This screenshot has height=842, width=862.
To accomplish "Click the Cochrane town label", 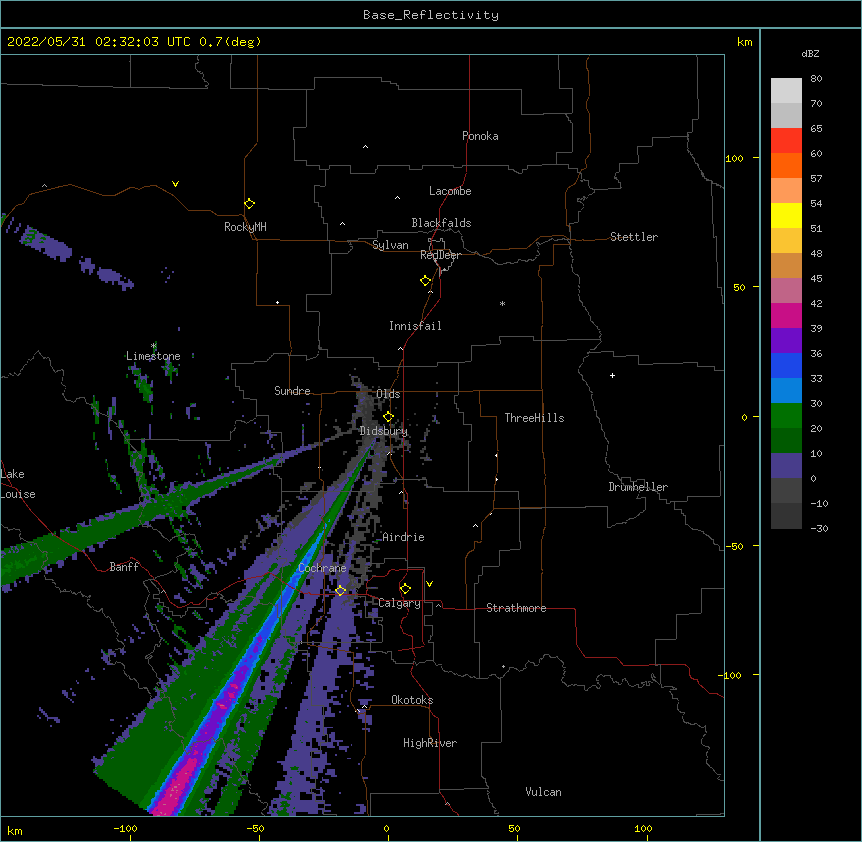I will [322, 568].
